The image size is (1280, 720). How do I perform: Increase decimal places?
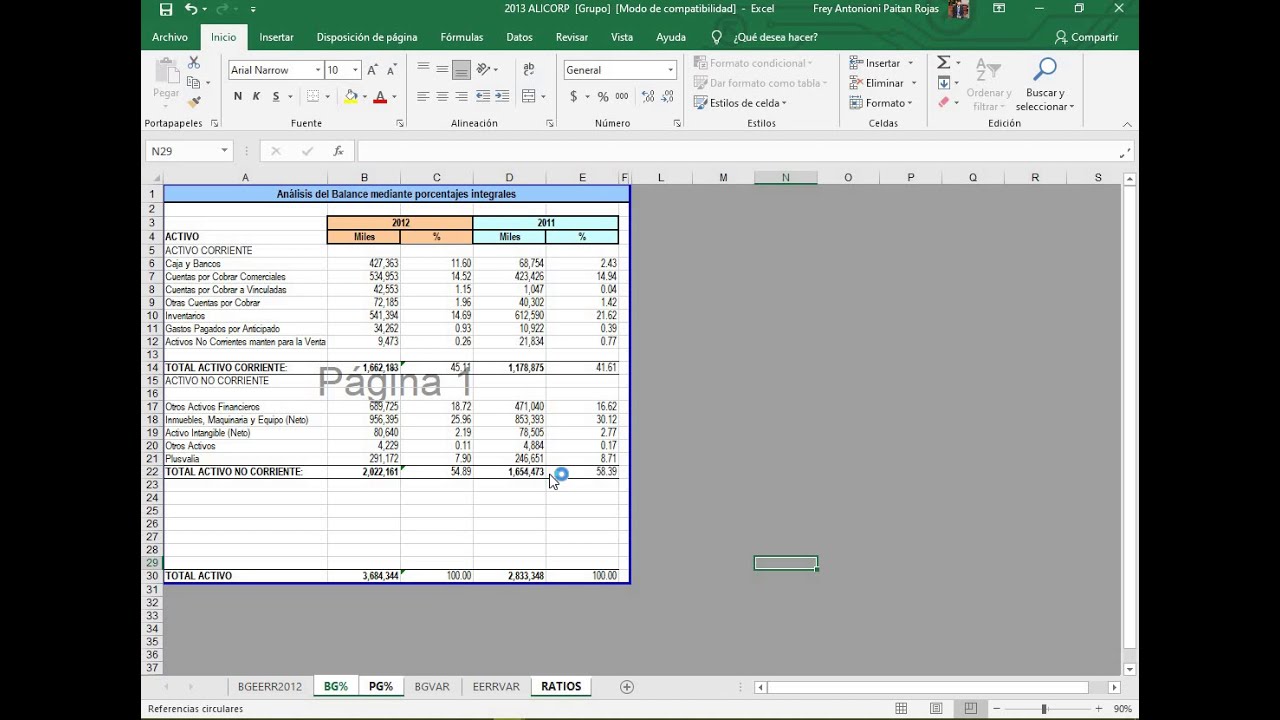(x=648, y=96)
